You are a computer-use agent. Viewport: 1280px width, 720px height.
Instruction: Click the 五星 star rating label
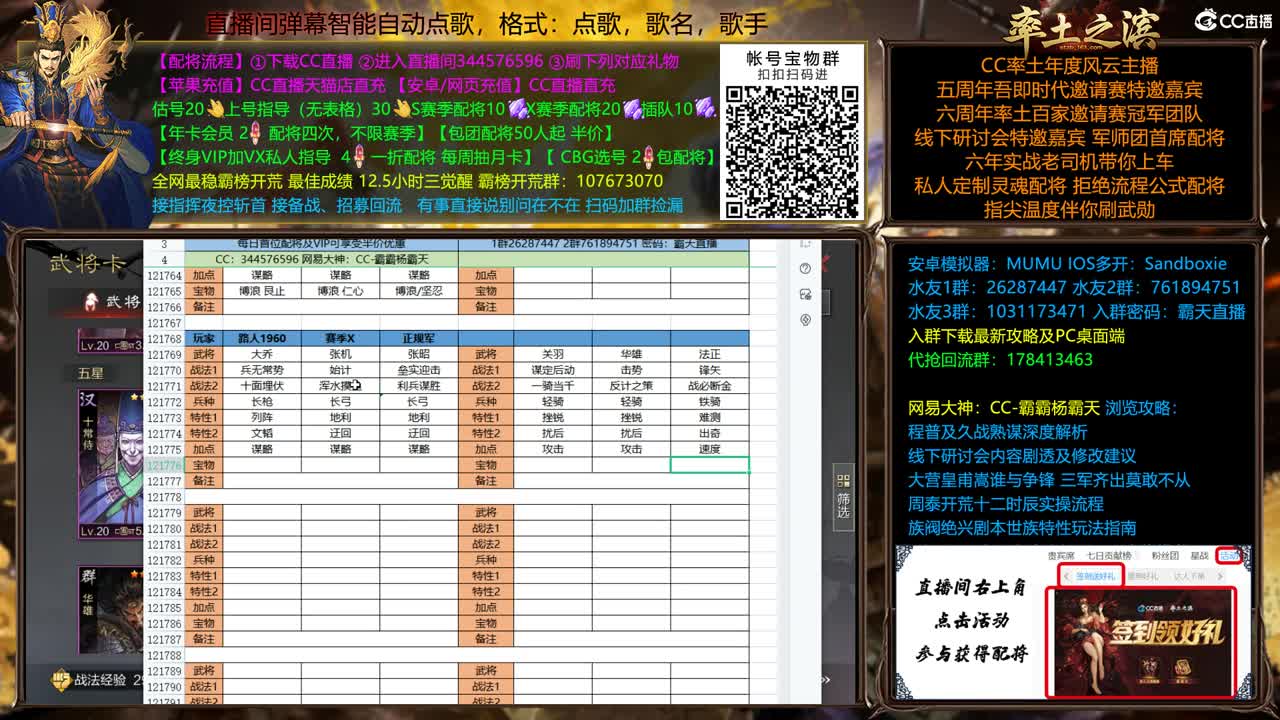[90, 372]
